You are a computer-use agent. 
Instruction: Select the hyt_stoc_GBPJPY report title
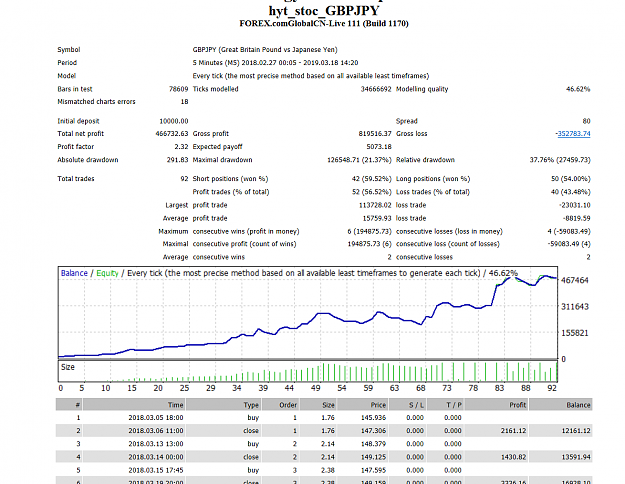point(324,10)
